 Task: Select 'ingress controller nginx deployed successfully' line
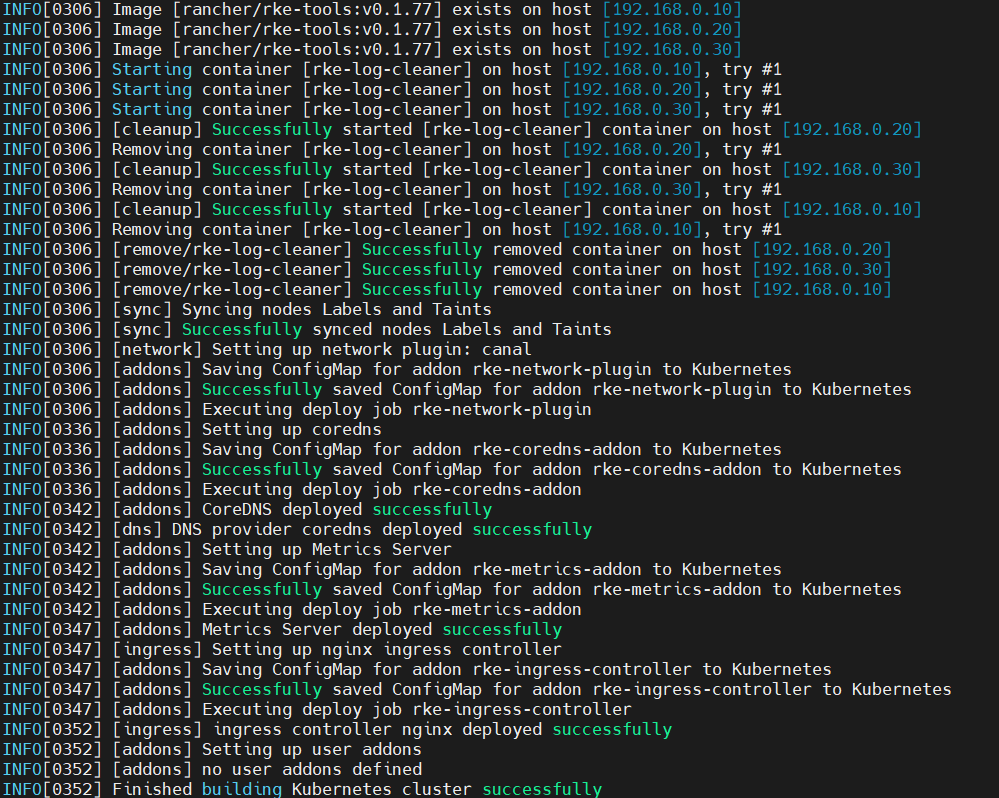tap(338, 729)
